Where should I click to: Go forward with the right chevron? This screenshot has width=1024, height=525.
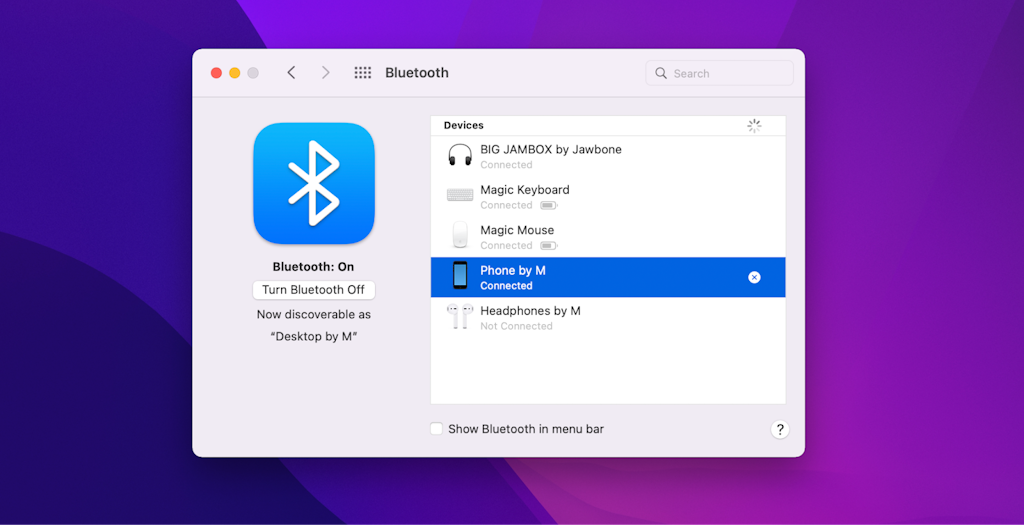325,73
